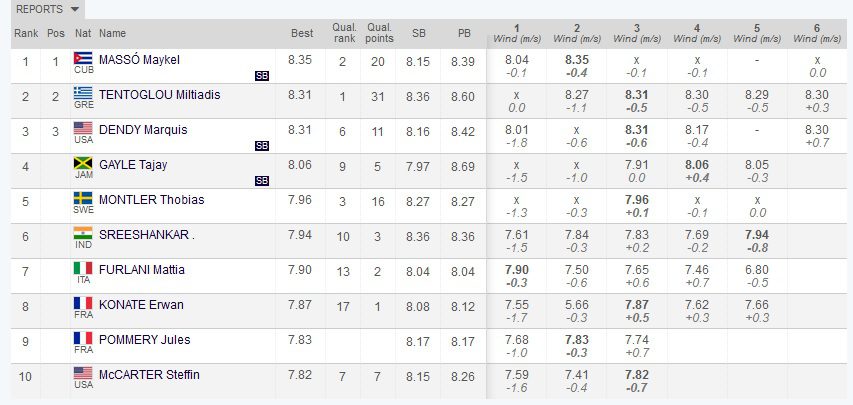Screen dimensions: 853x405
Task: Click the Sweden flag icon
Action: click(x=83, y=198)
